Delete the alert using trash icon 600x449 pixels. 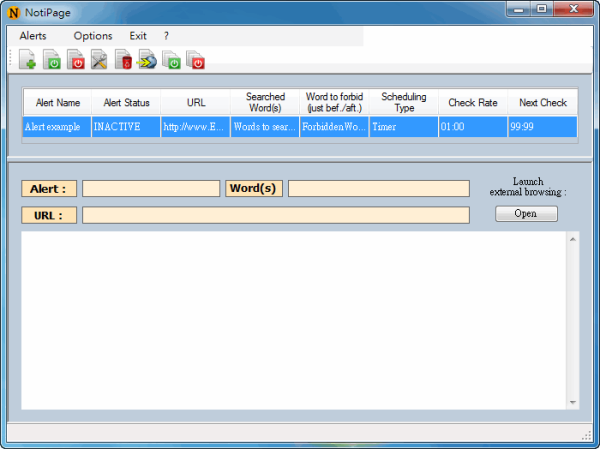pos(124,61)
